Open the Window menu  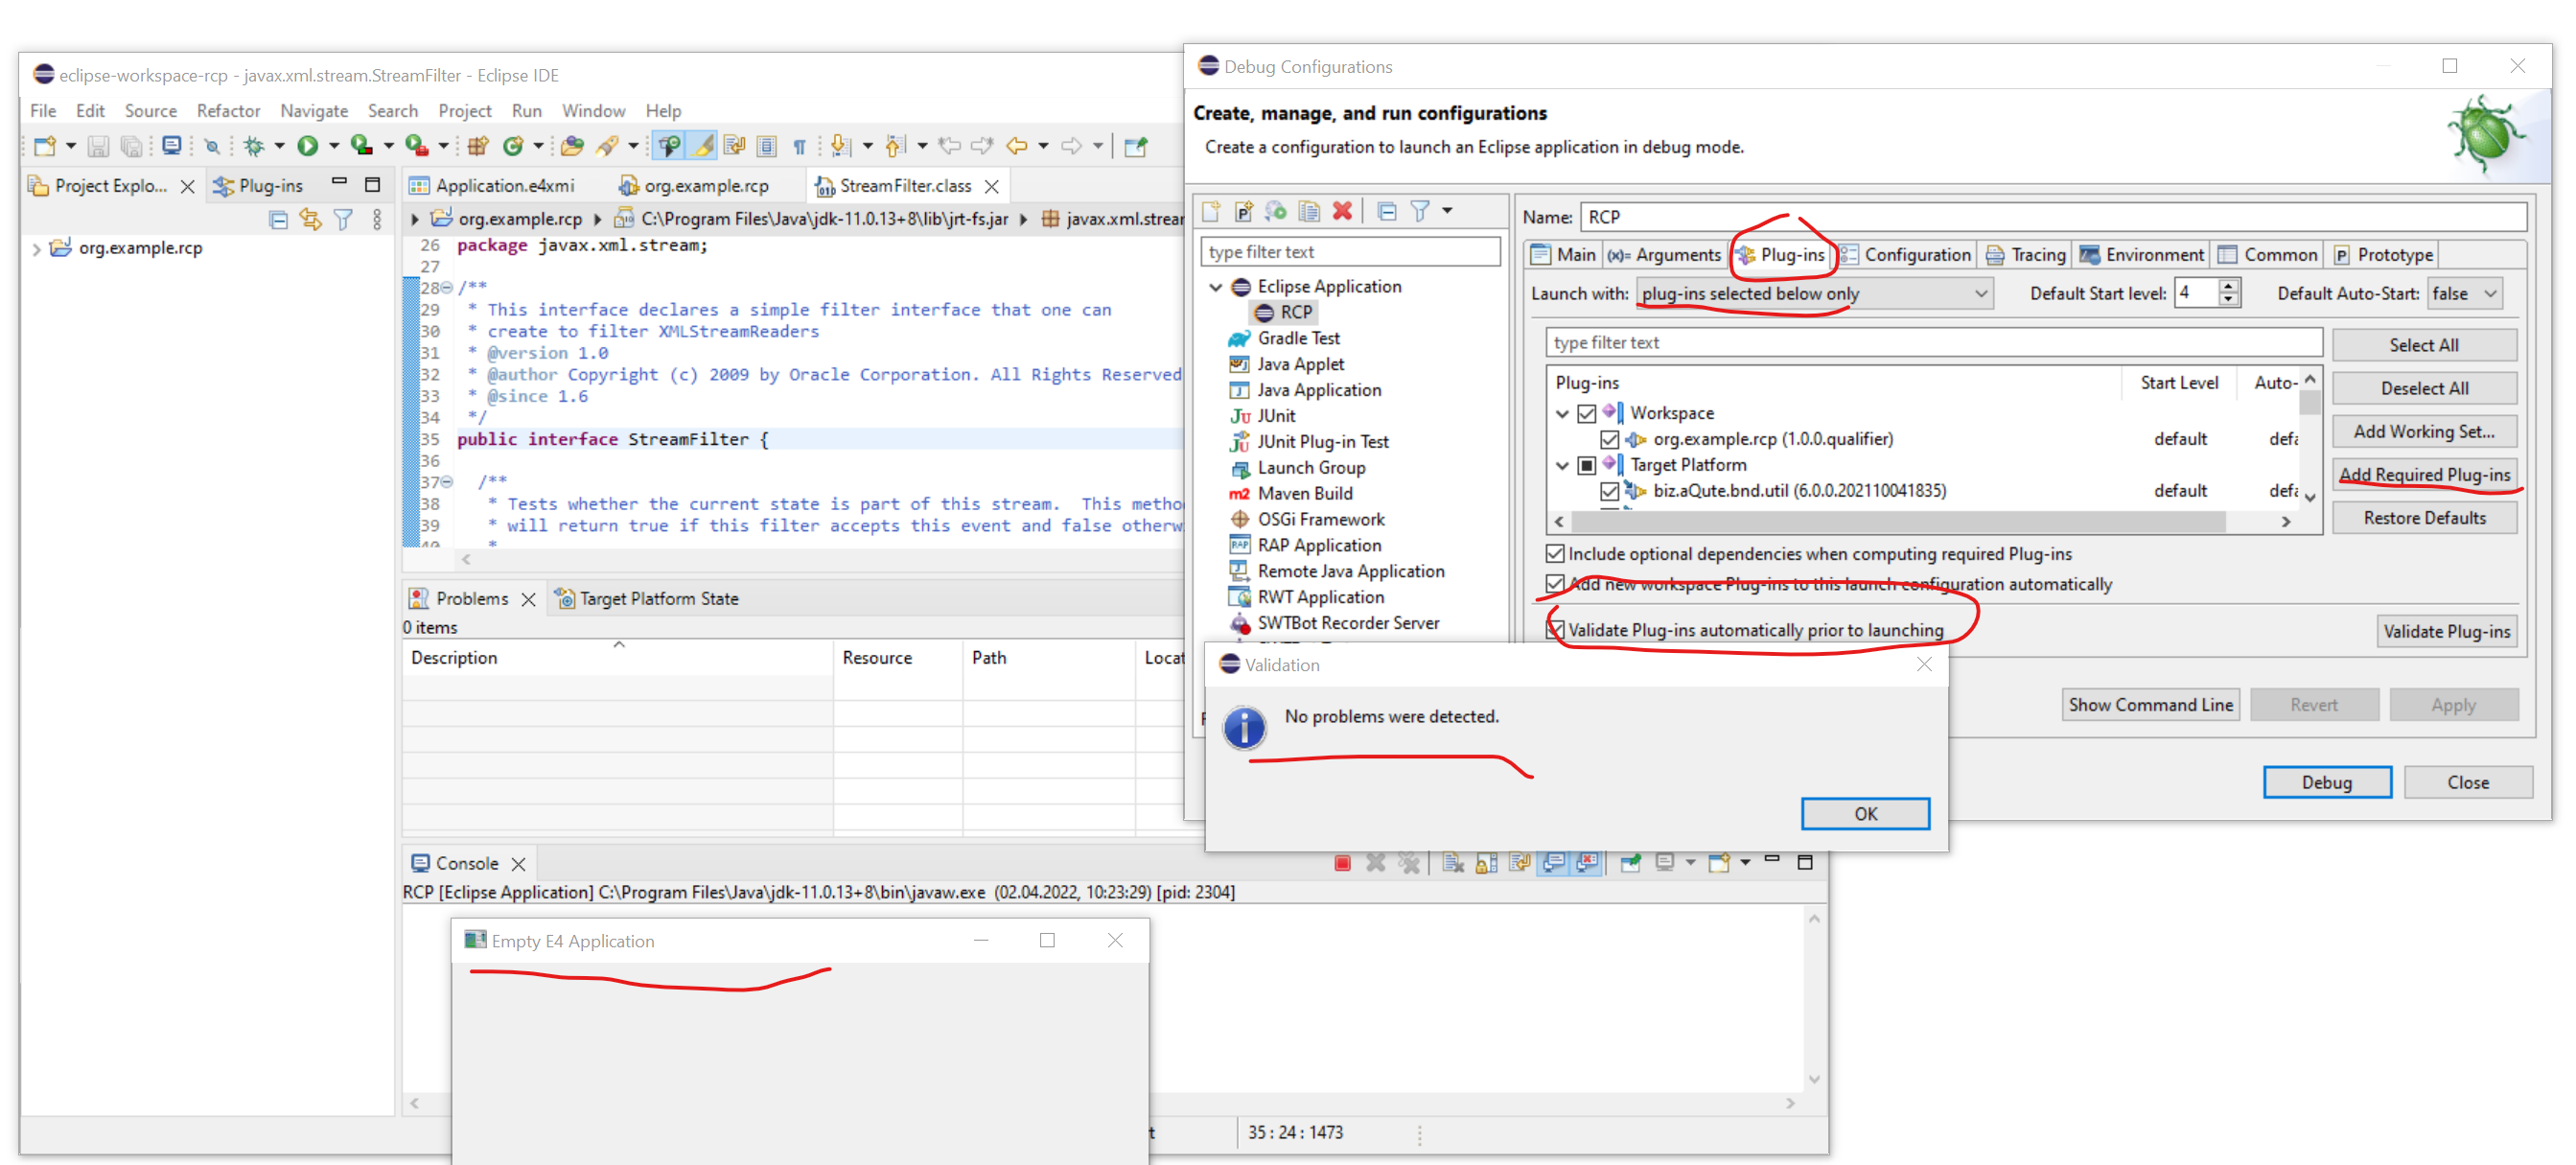click(593, 111)
